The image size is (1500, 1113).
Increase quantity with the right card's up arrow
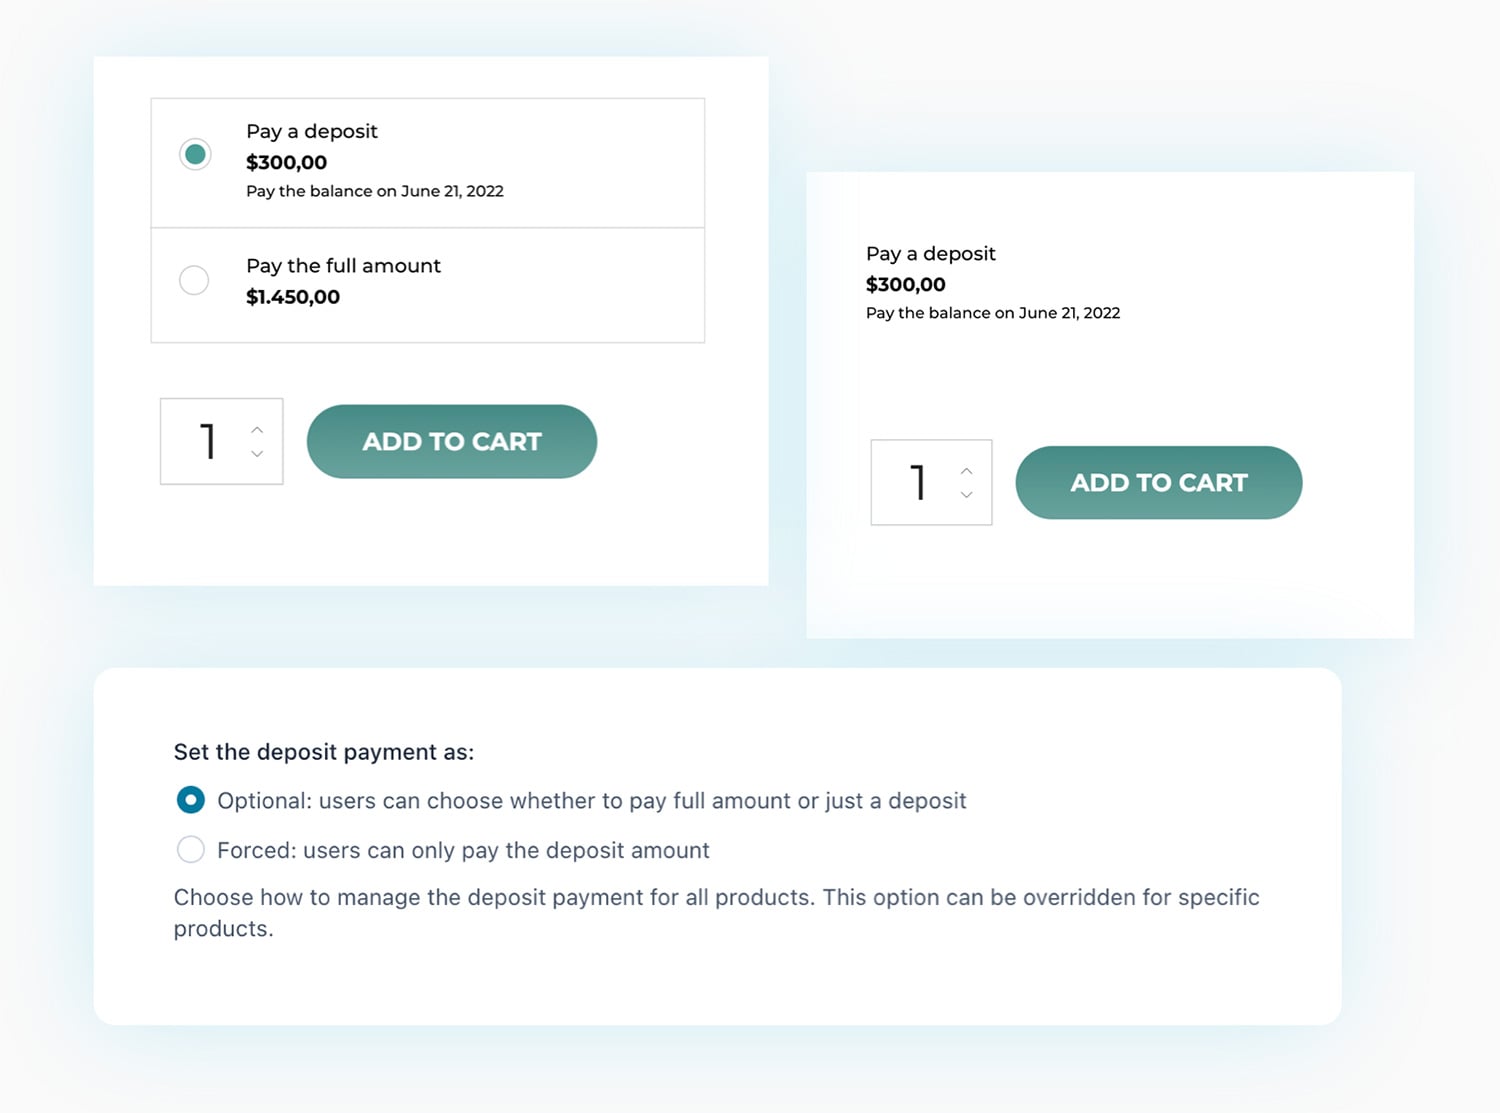(x=966, y=469)
